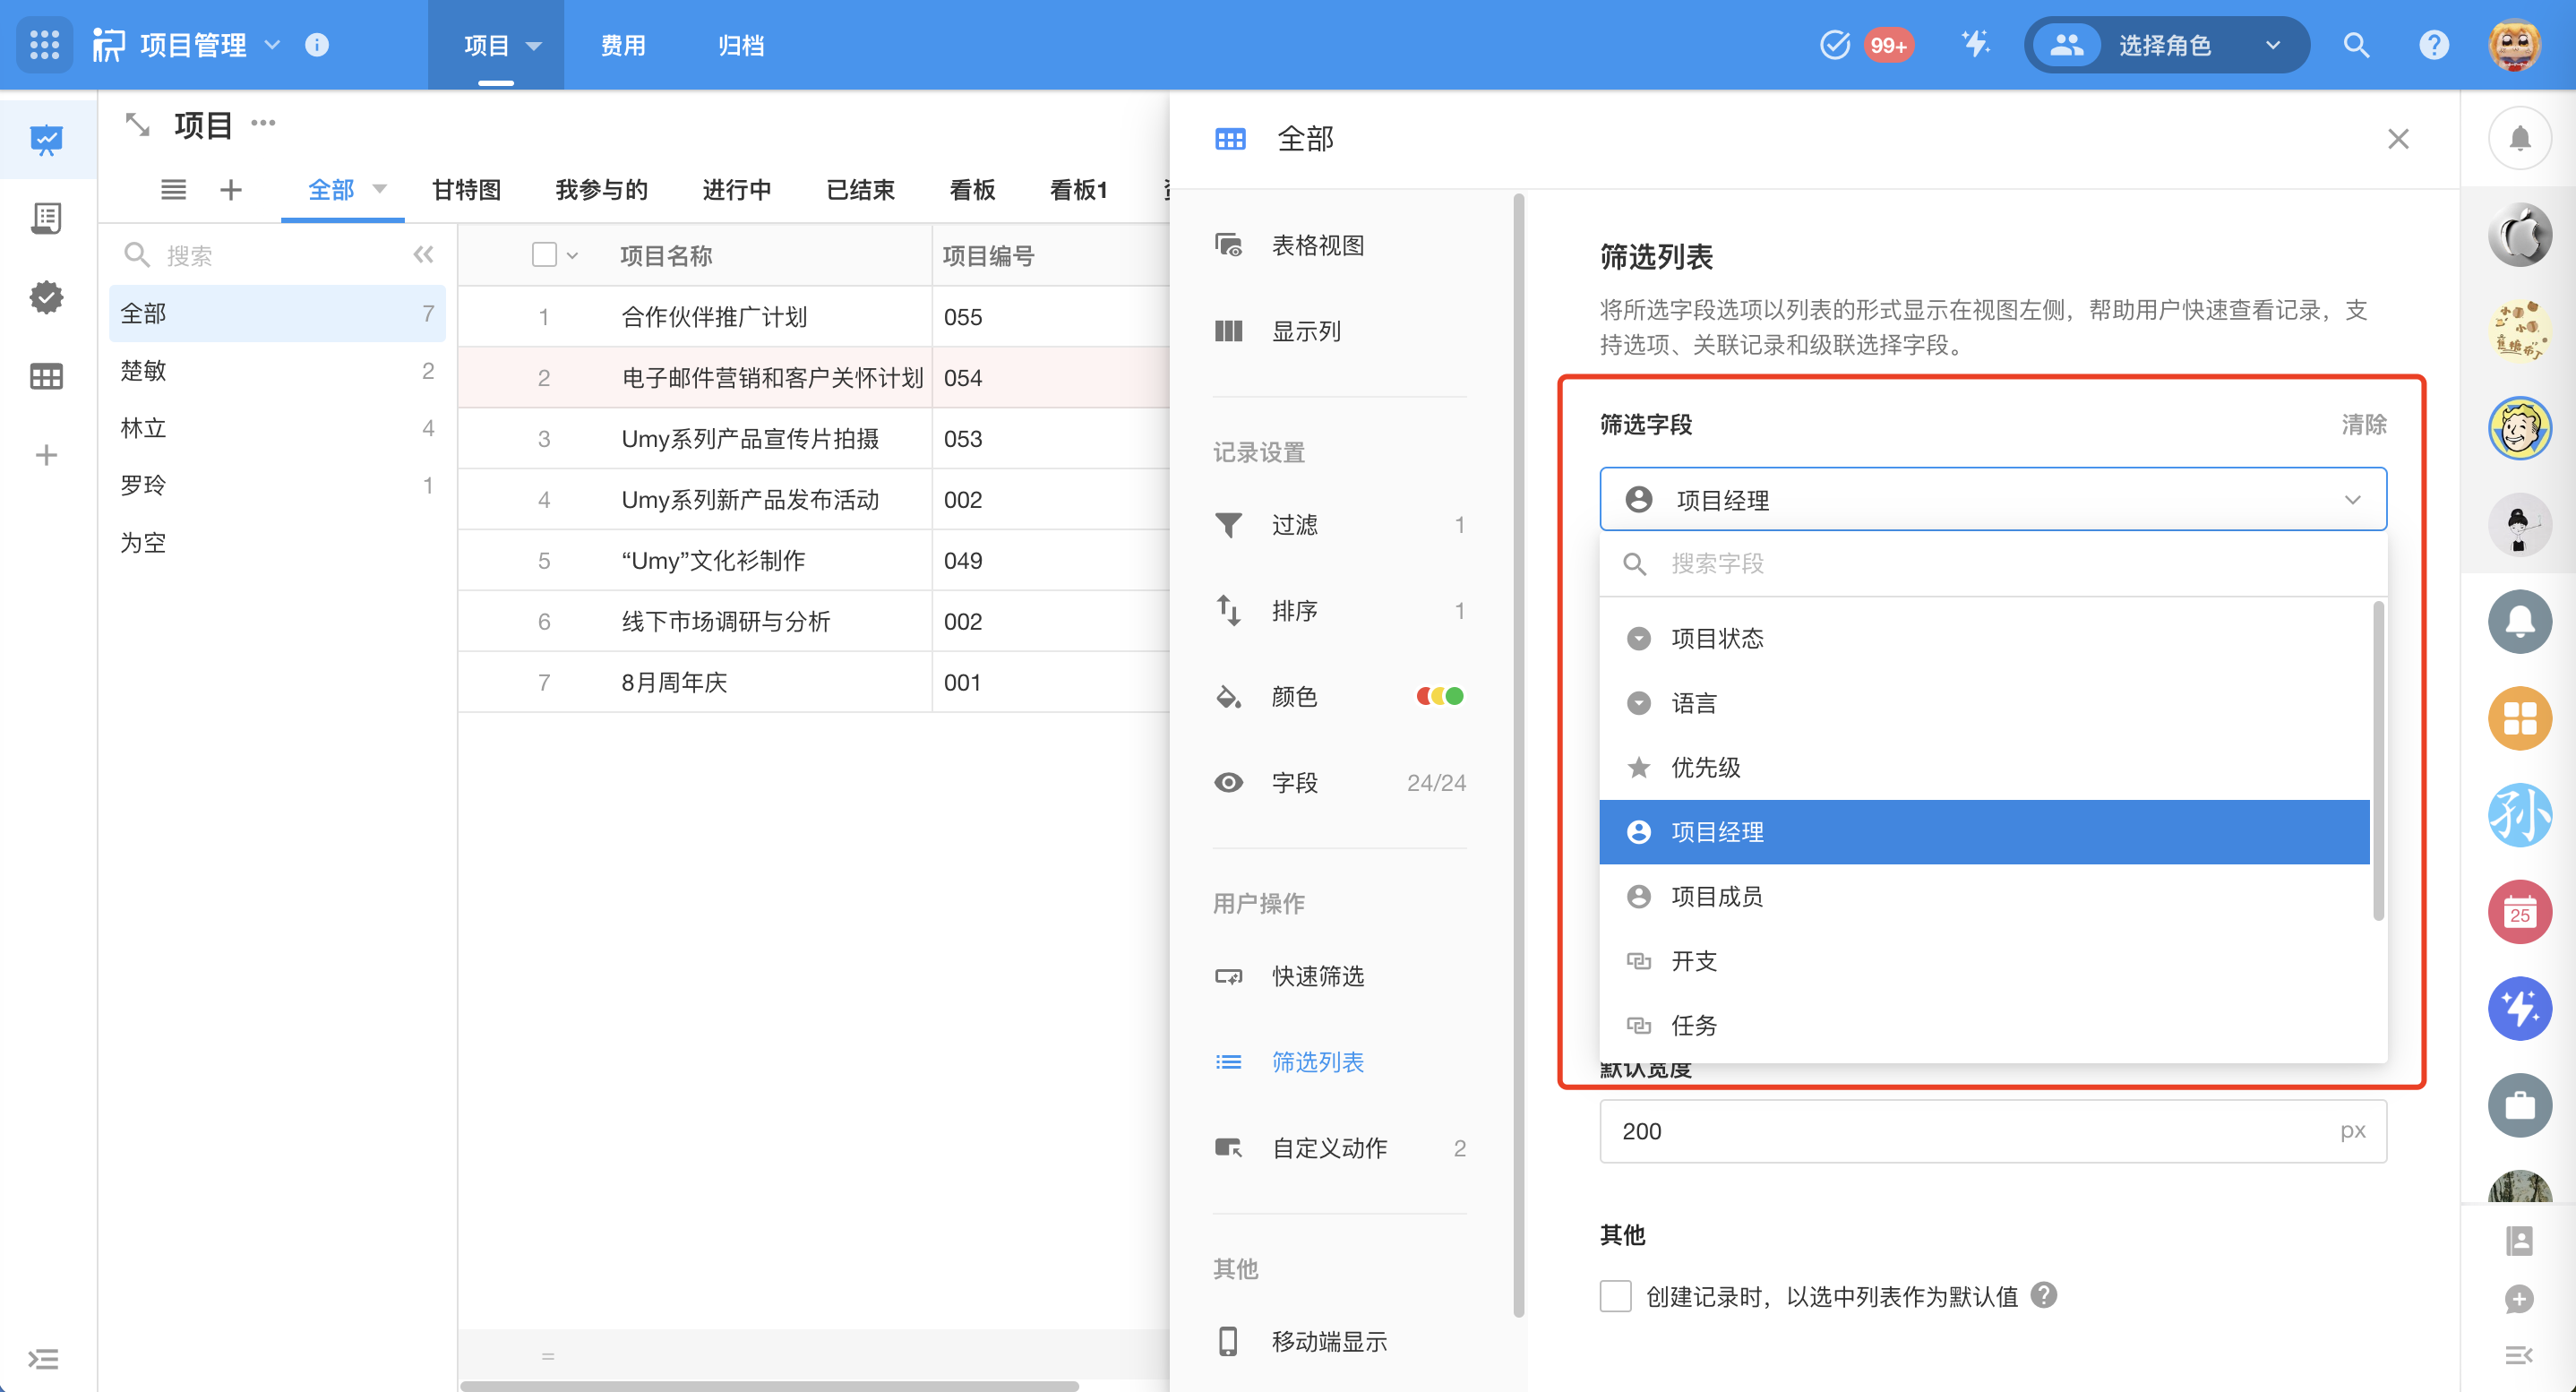Click the plus icon in left sidebar

point(46,456)
